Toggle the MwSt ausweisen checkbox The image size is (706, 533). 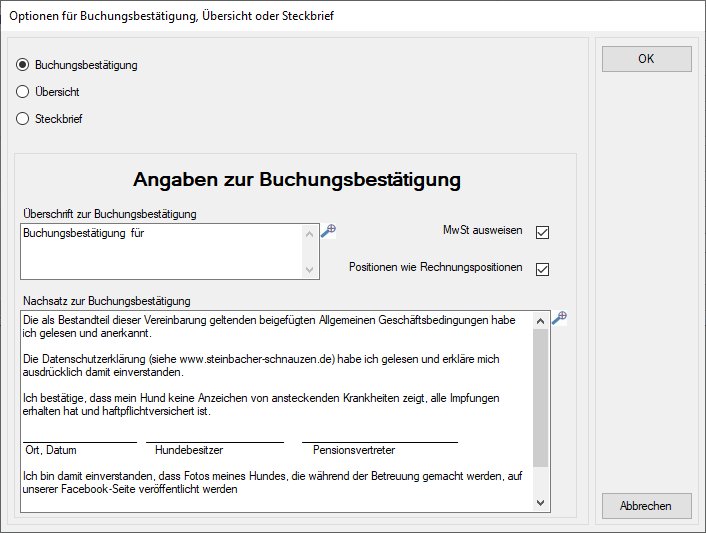(543, 232)
